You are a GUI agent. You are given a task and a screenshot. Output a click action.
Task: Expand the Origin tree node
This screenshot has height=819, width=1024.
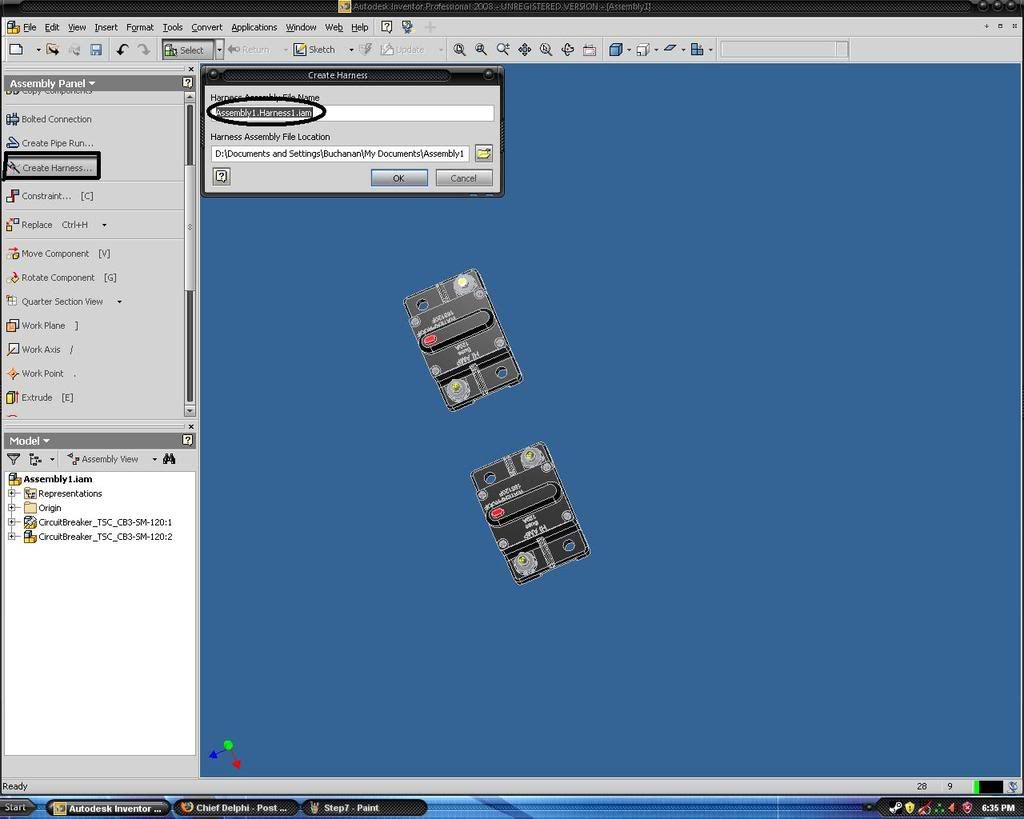(x=11, y=507)
